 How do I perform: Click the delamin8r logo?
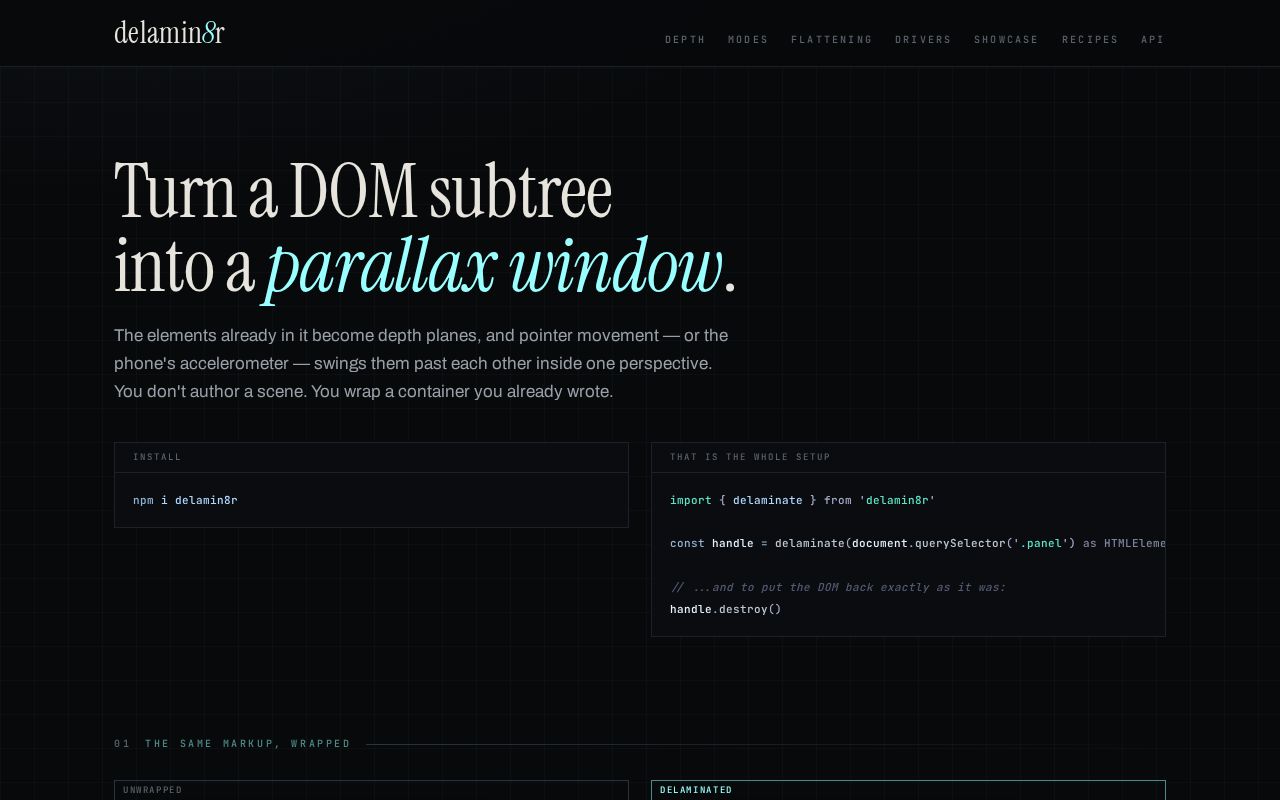coord(169,33)
